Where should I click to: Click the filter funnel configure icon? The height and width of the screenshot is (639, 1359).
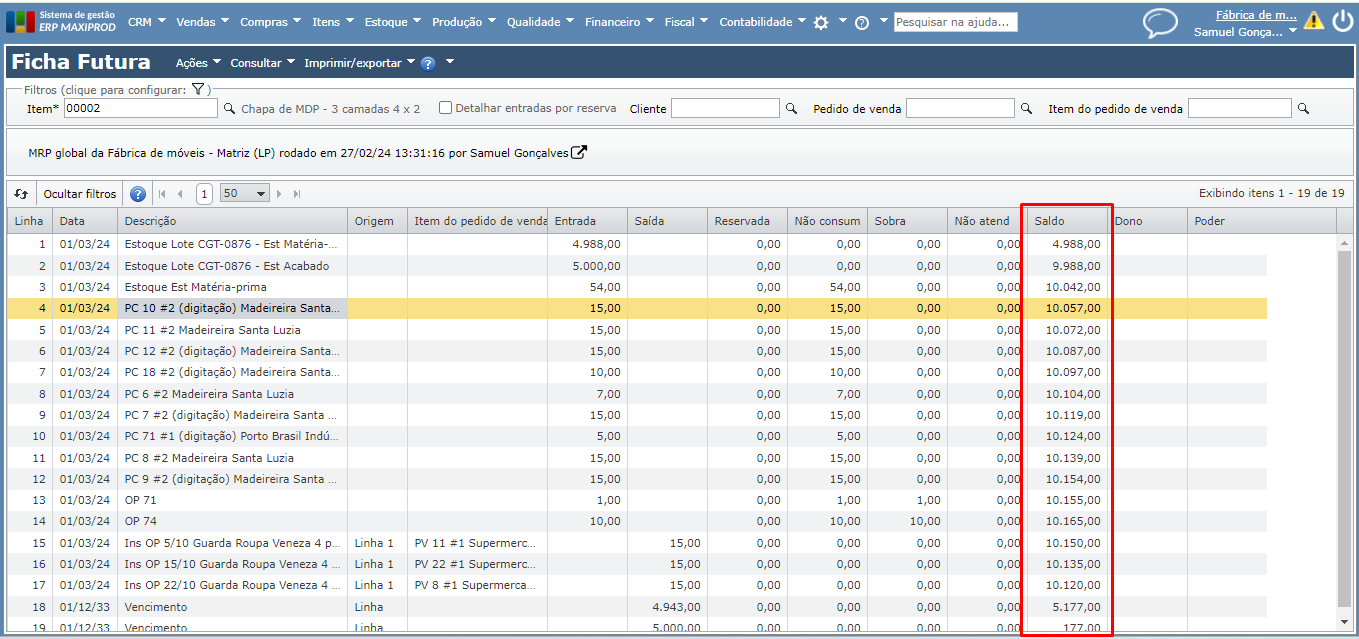point(198,90)
